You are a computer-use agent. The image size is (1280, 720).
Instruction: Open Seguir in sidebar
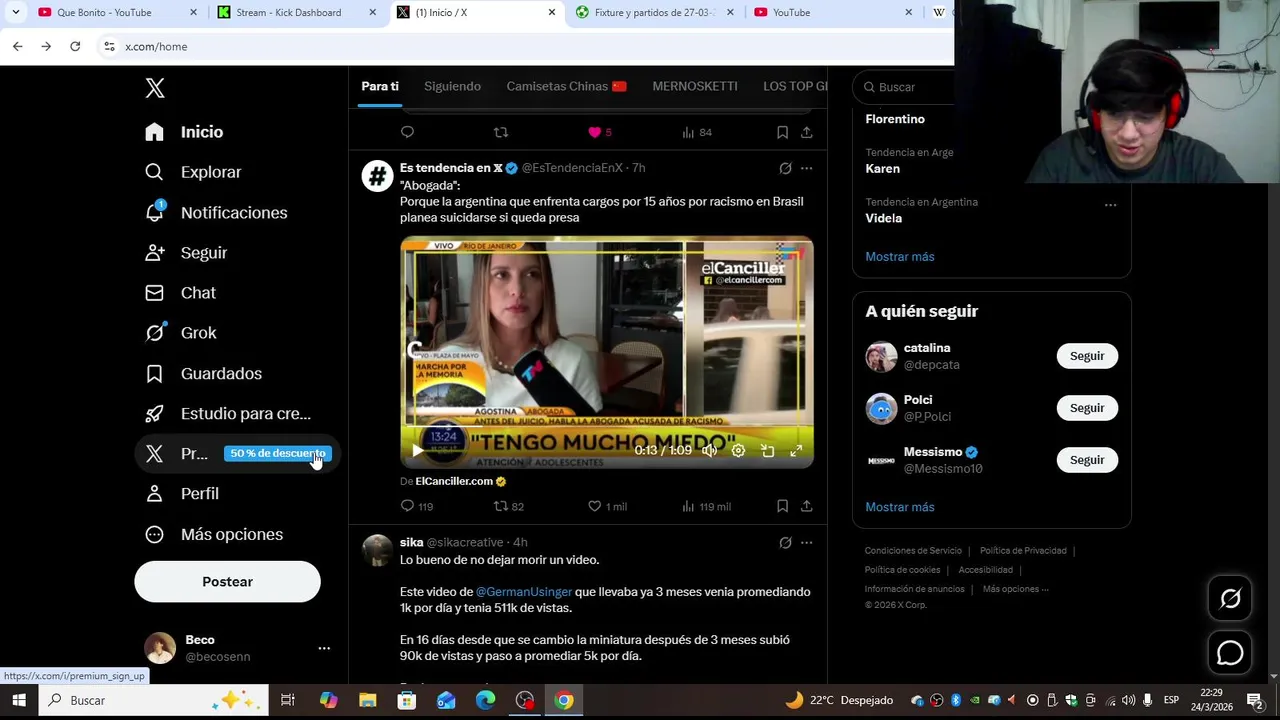(186, 253)
